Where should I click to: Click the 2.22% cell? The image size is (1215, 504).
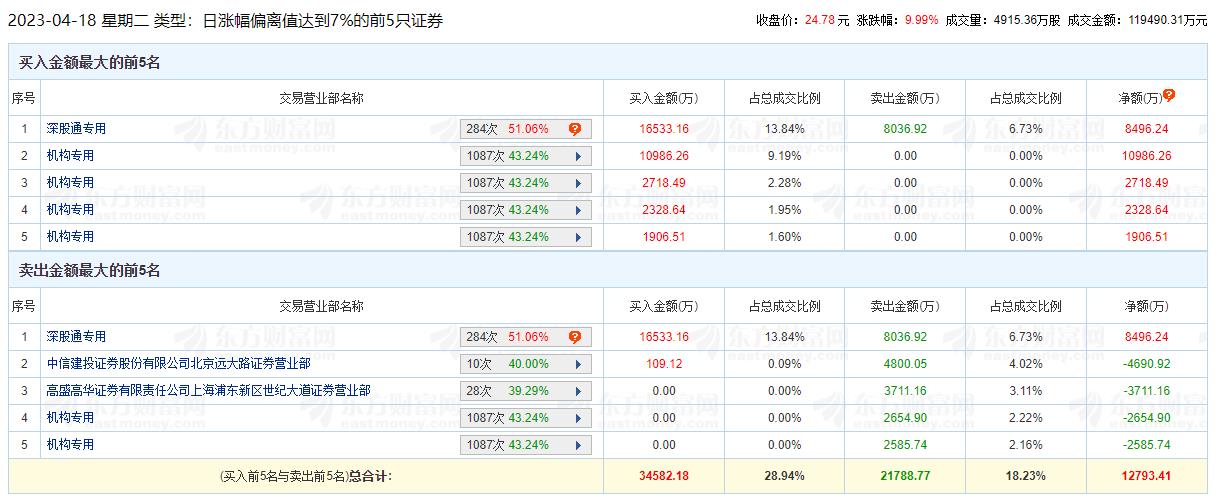point(1025,418)
